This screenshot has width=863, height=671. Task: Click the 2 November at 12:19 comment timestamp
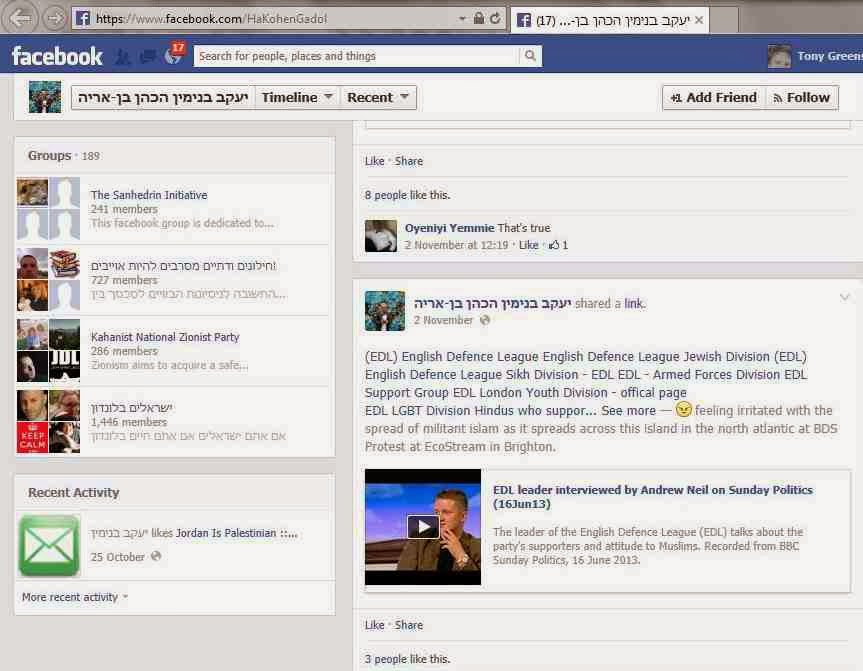(456, 245)
